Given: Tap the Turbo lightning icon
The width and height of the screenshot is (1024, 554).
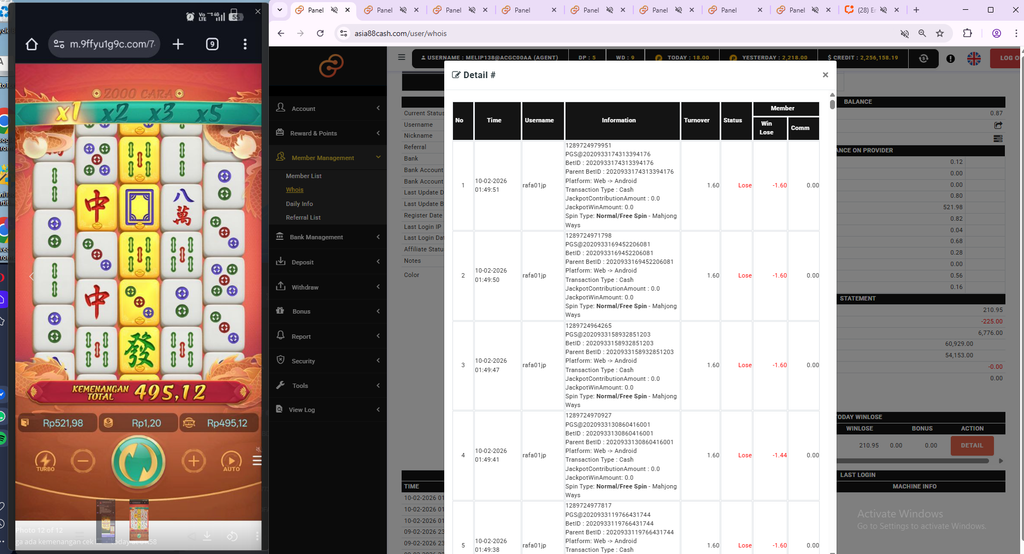Looking at the screenshot, I should coord(45,461).
